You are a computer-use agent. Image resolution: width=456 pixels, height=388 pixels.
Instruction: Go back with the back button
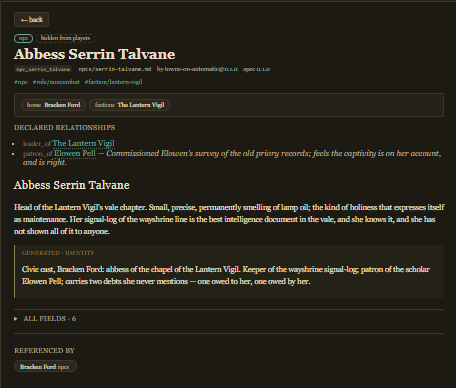(32, 20)
